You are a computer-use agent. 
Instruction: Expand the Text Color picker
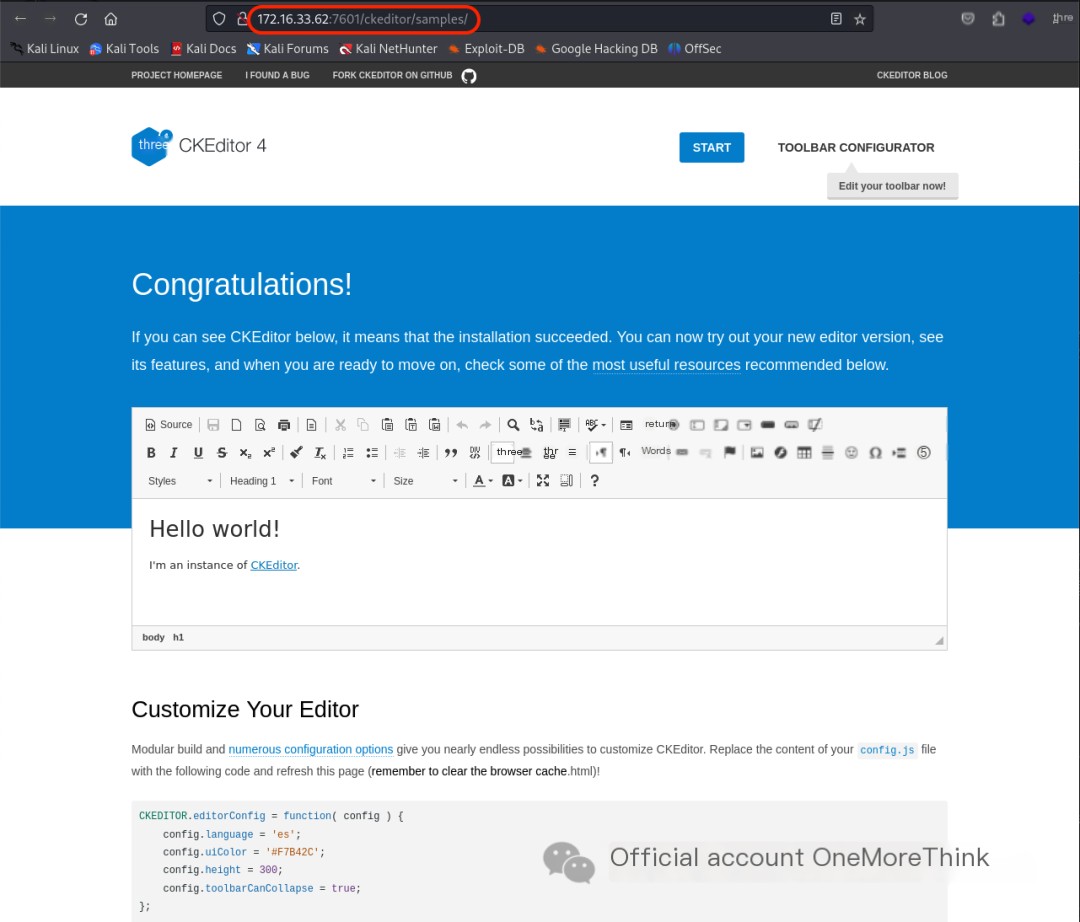[483, 481]
